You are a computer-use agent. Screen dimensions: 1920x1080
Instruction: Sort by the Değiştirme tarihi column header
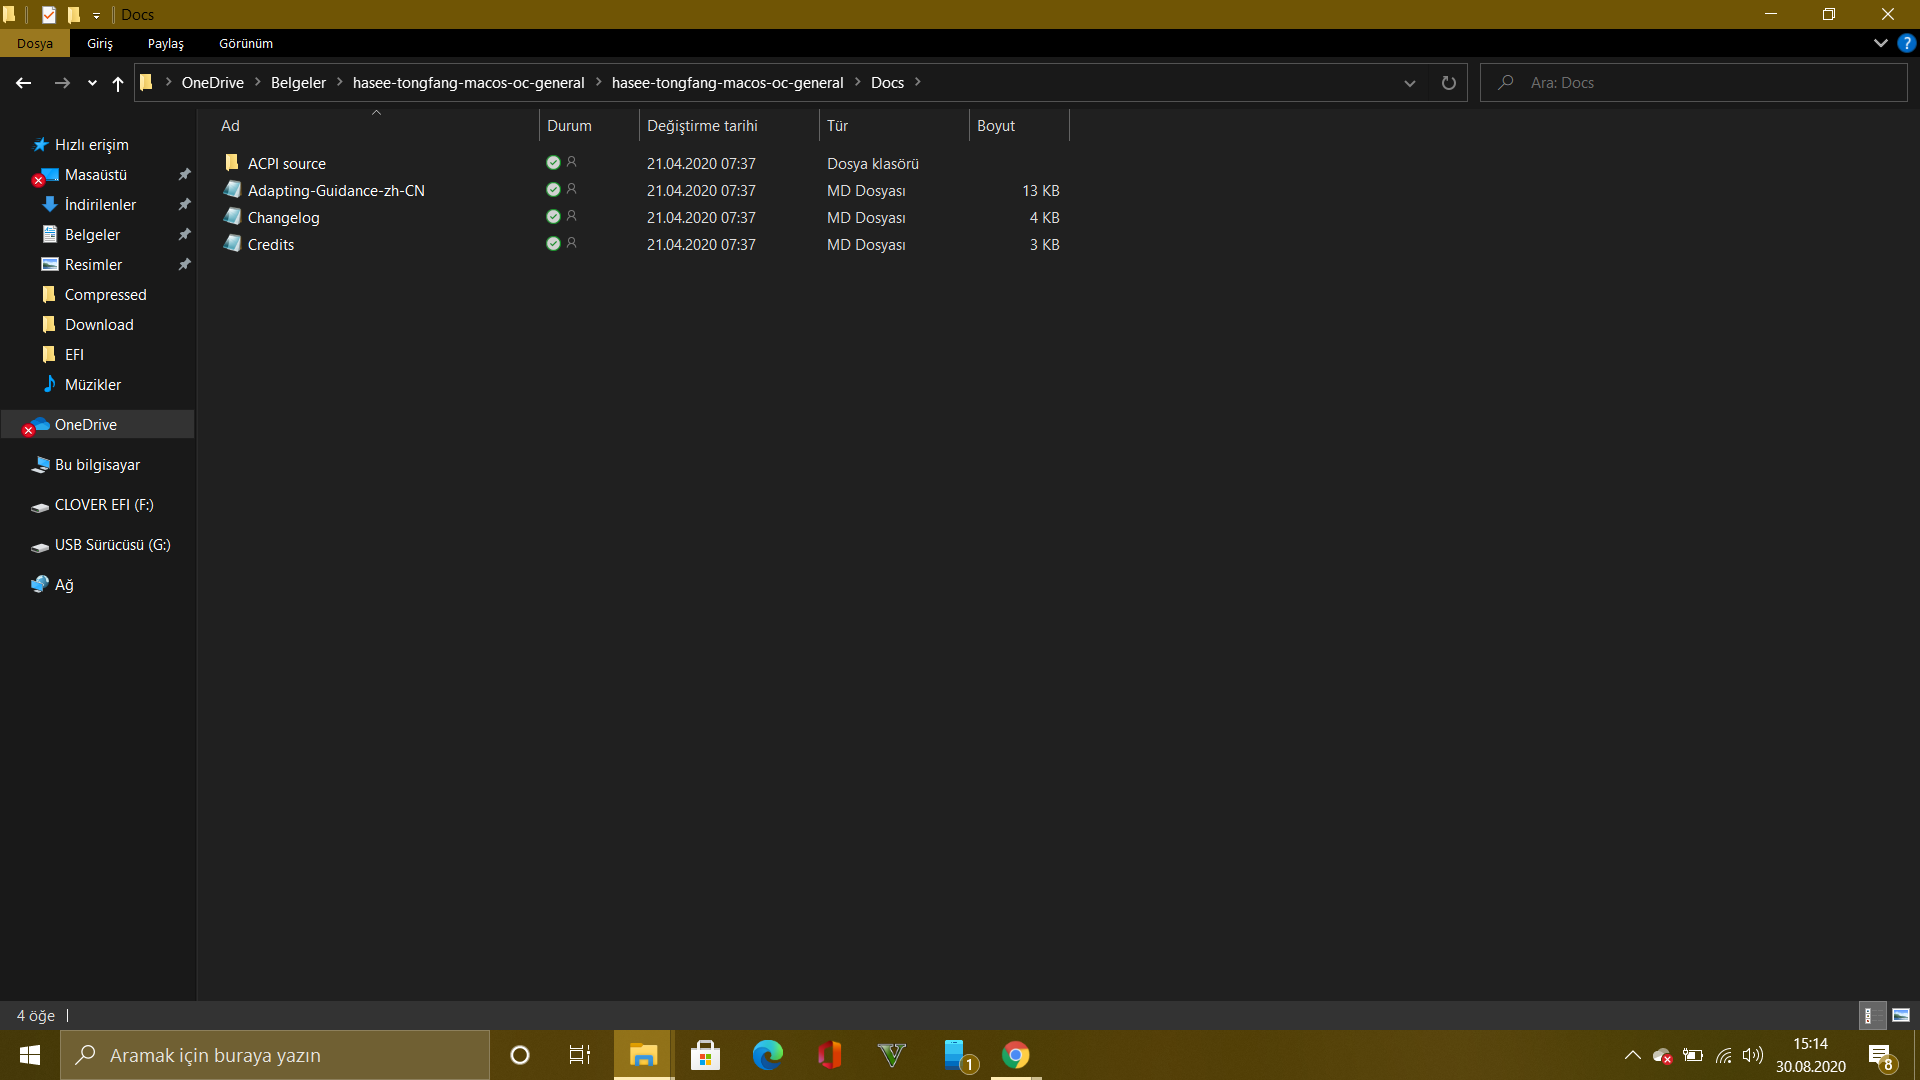pyautogui.click(x=702, y=126)
